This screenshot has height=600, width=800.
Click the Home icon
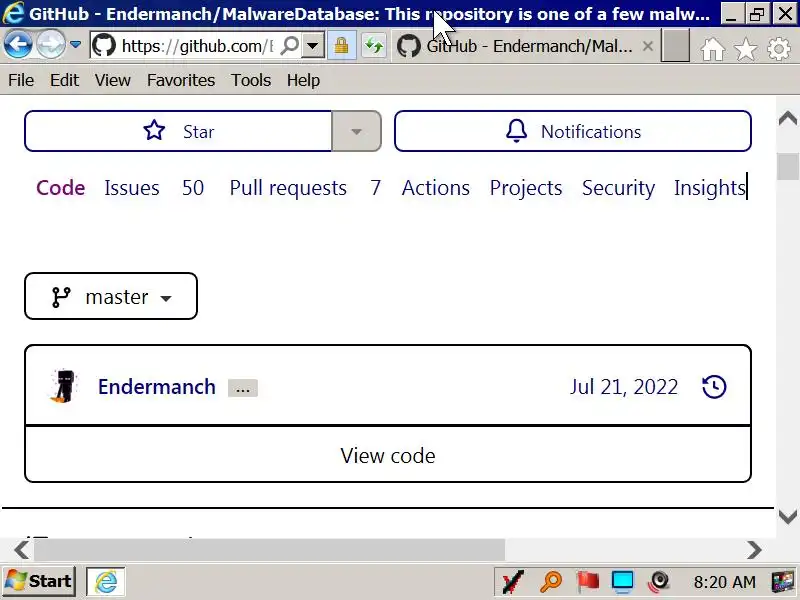click(712, 49)
